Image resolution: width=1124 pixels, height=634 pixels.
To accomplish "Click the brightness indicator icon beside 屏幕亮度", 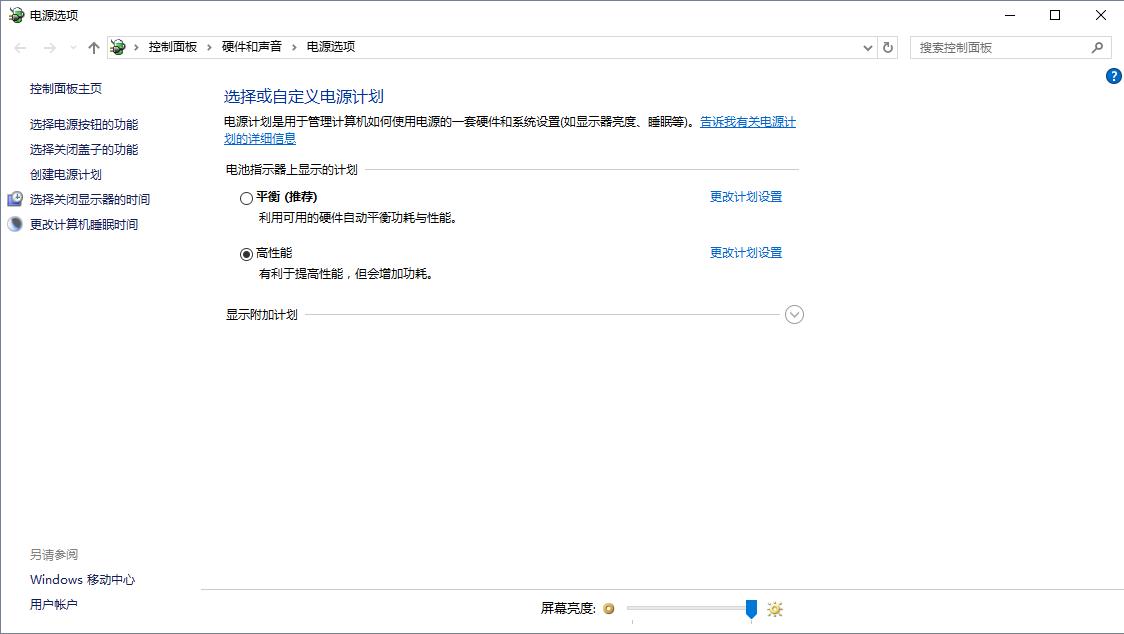I will coord(609,609).
